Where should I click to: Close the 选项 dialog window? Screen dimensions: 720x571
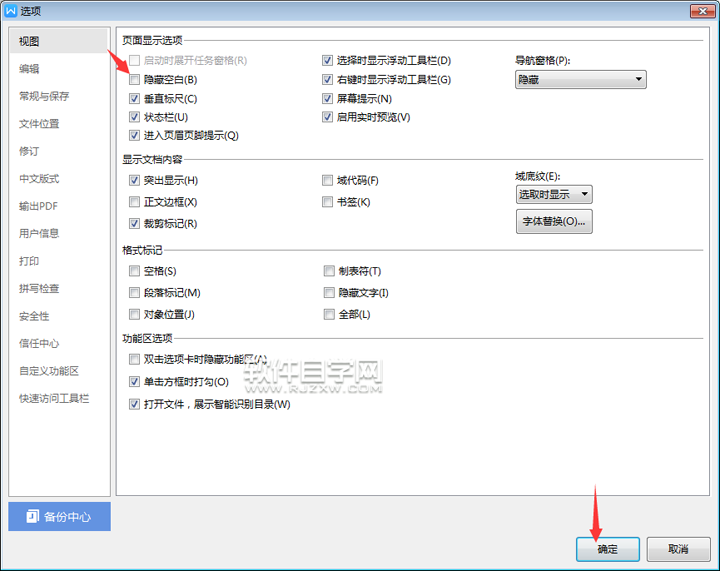702,11
